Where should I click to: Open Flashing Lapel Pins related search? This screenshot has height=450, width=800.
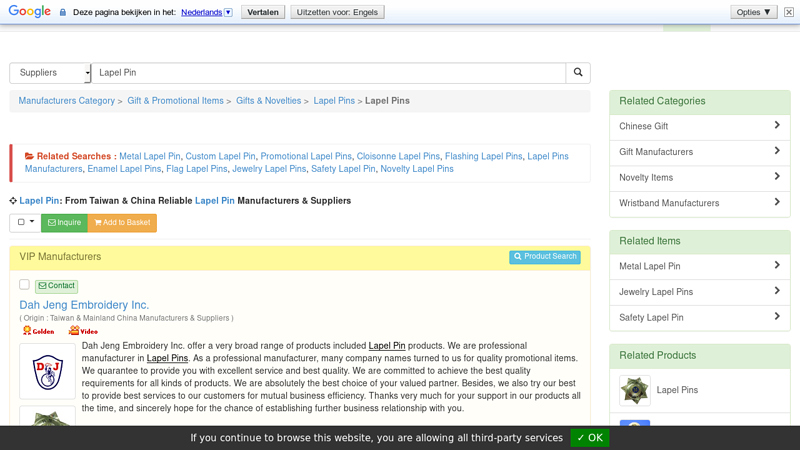tap(484, 156)
